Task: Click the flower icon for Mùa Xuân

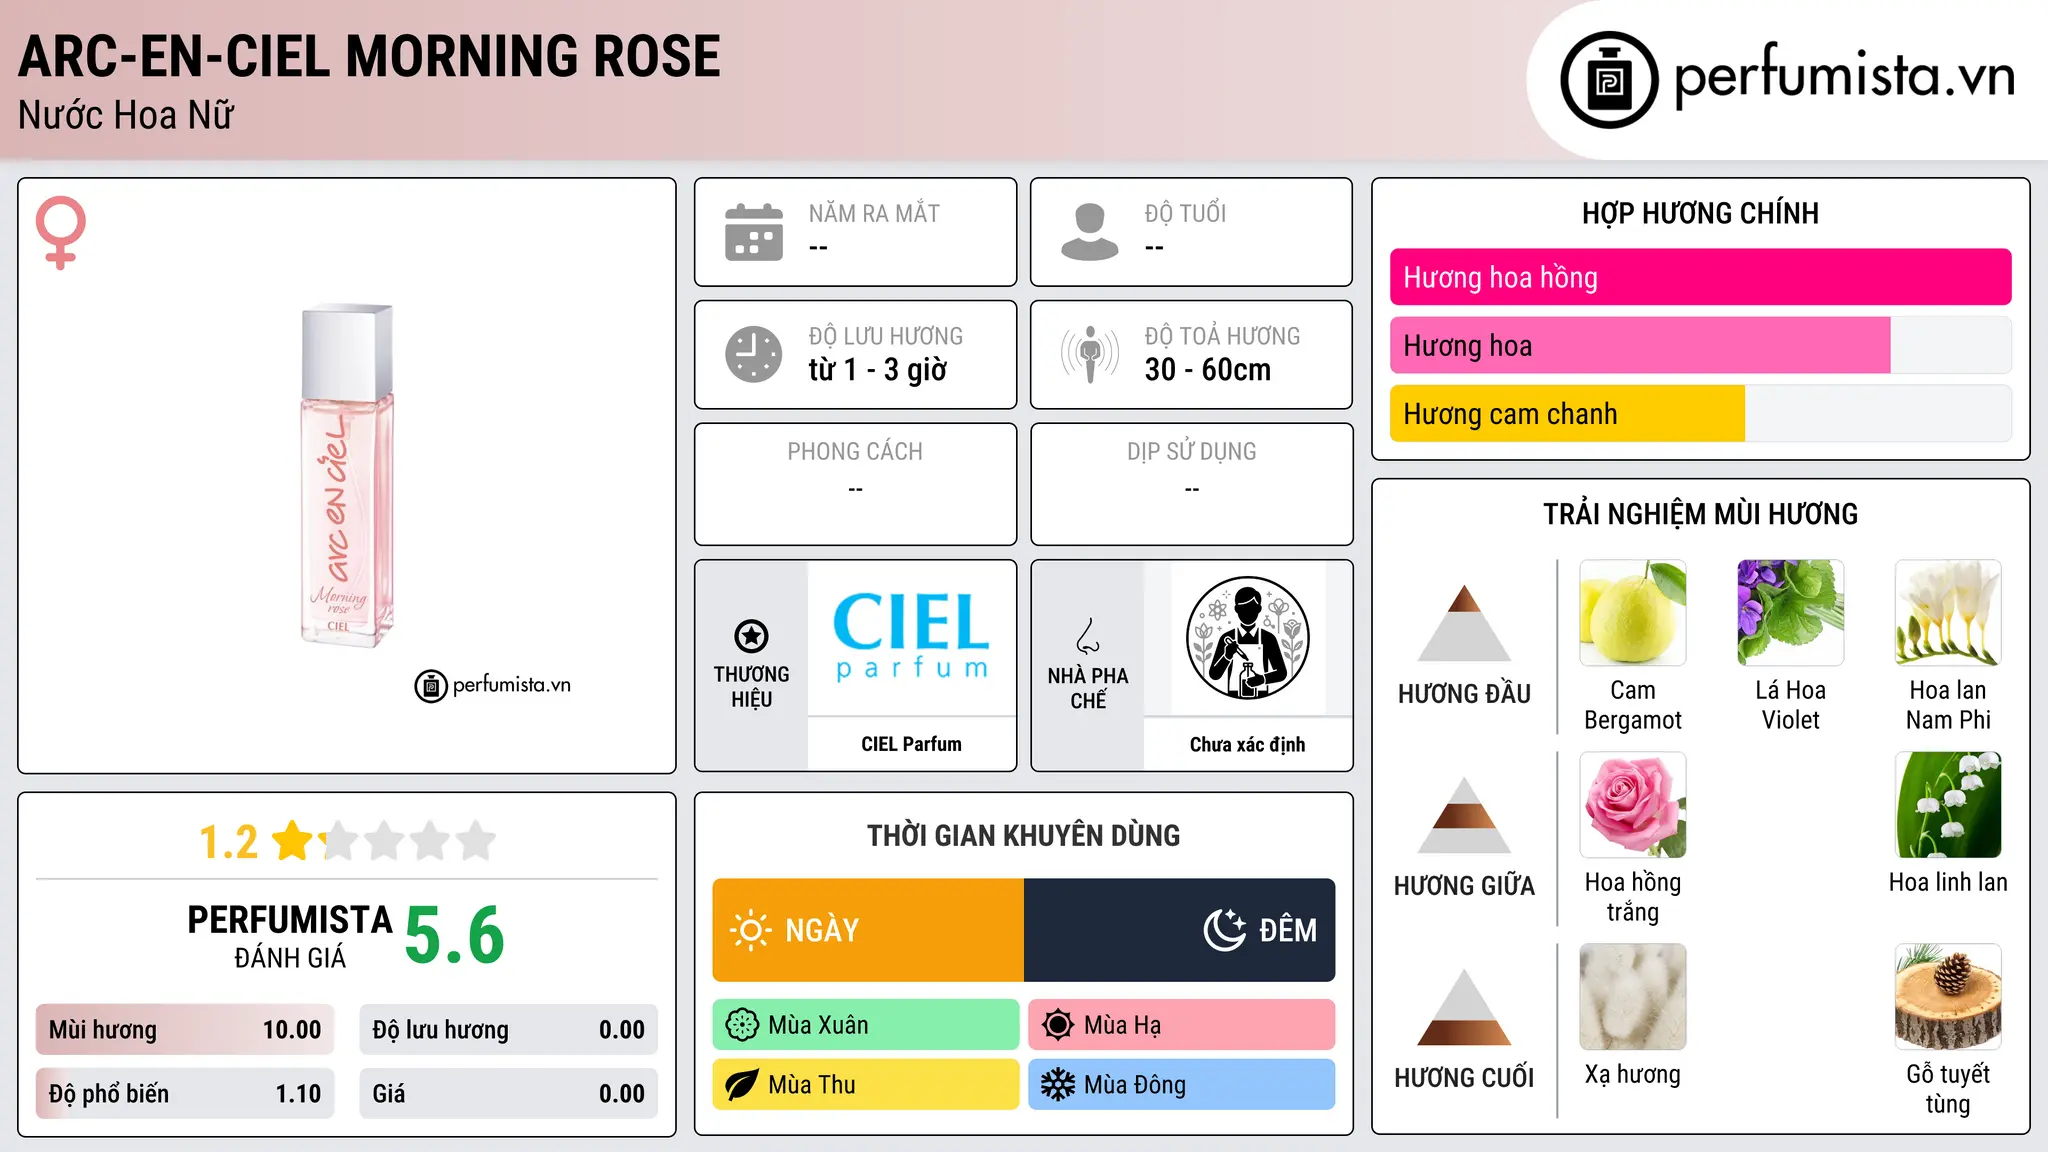Action: (742, 1025)
